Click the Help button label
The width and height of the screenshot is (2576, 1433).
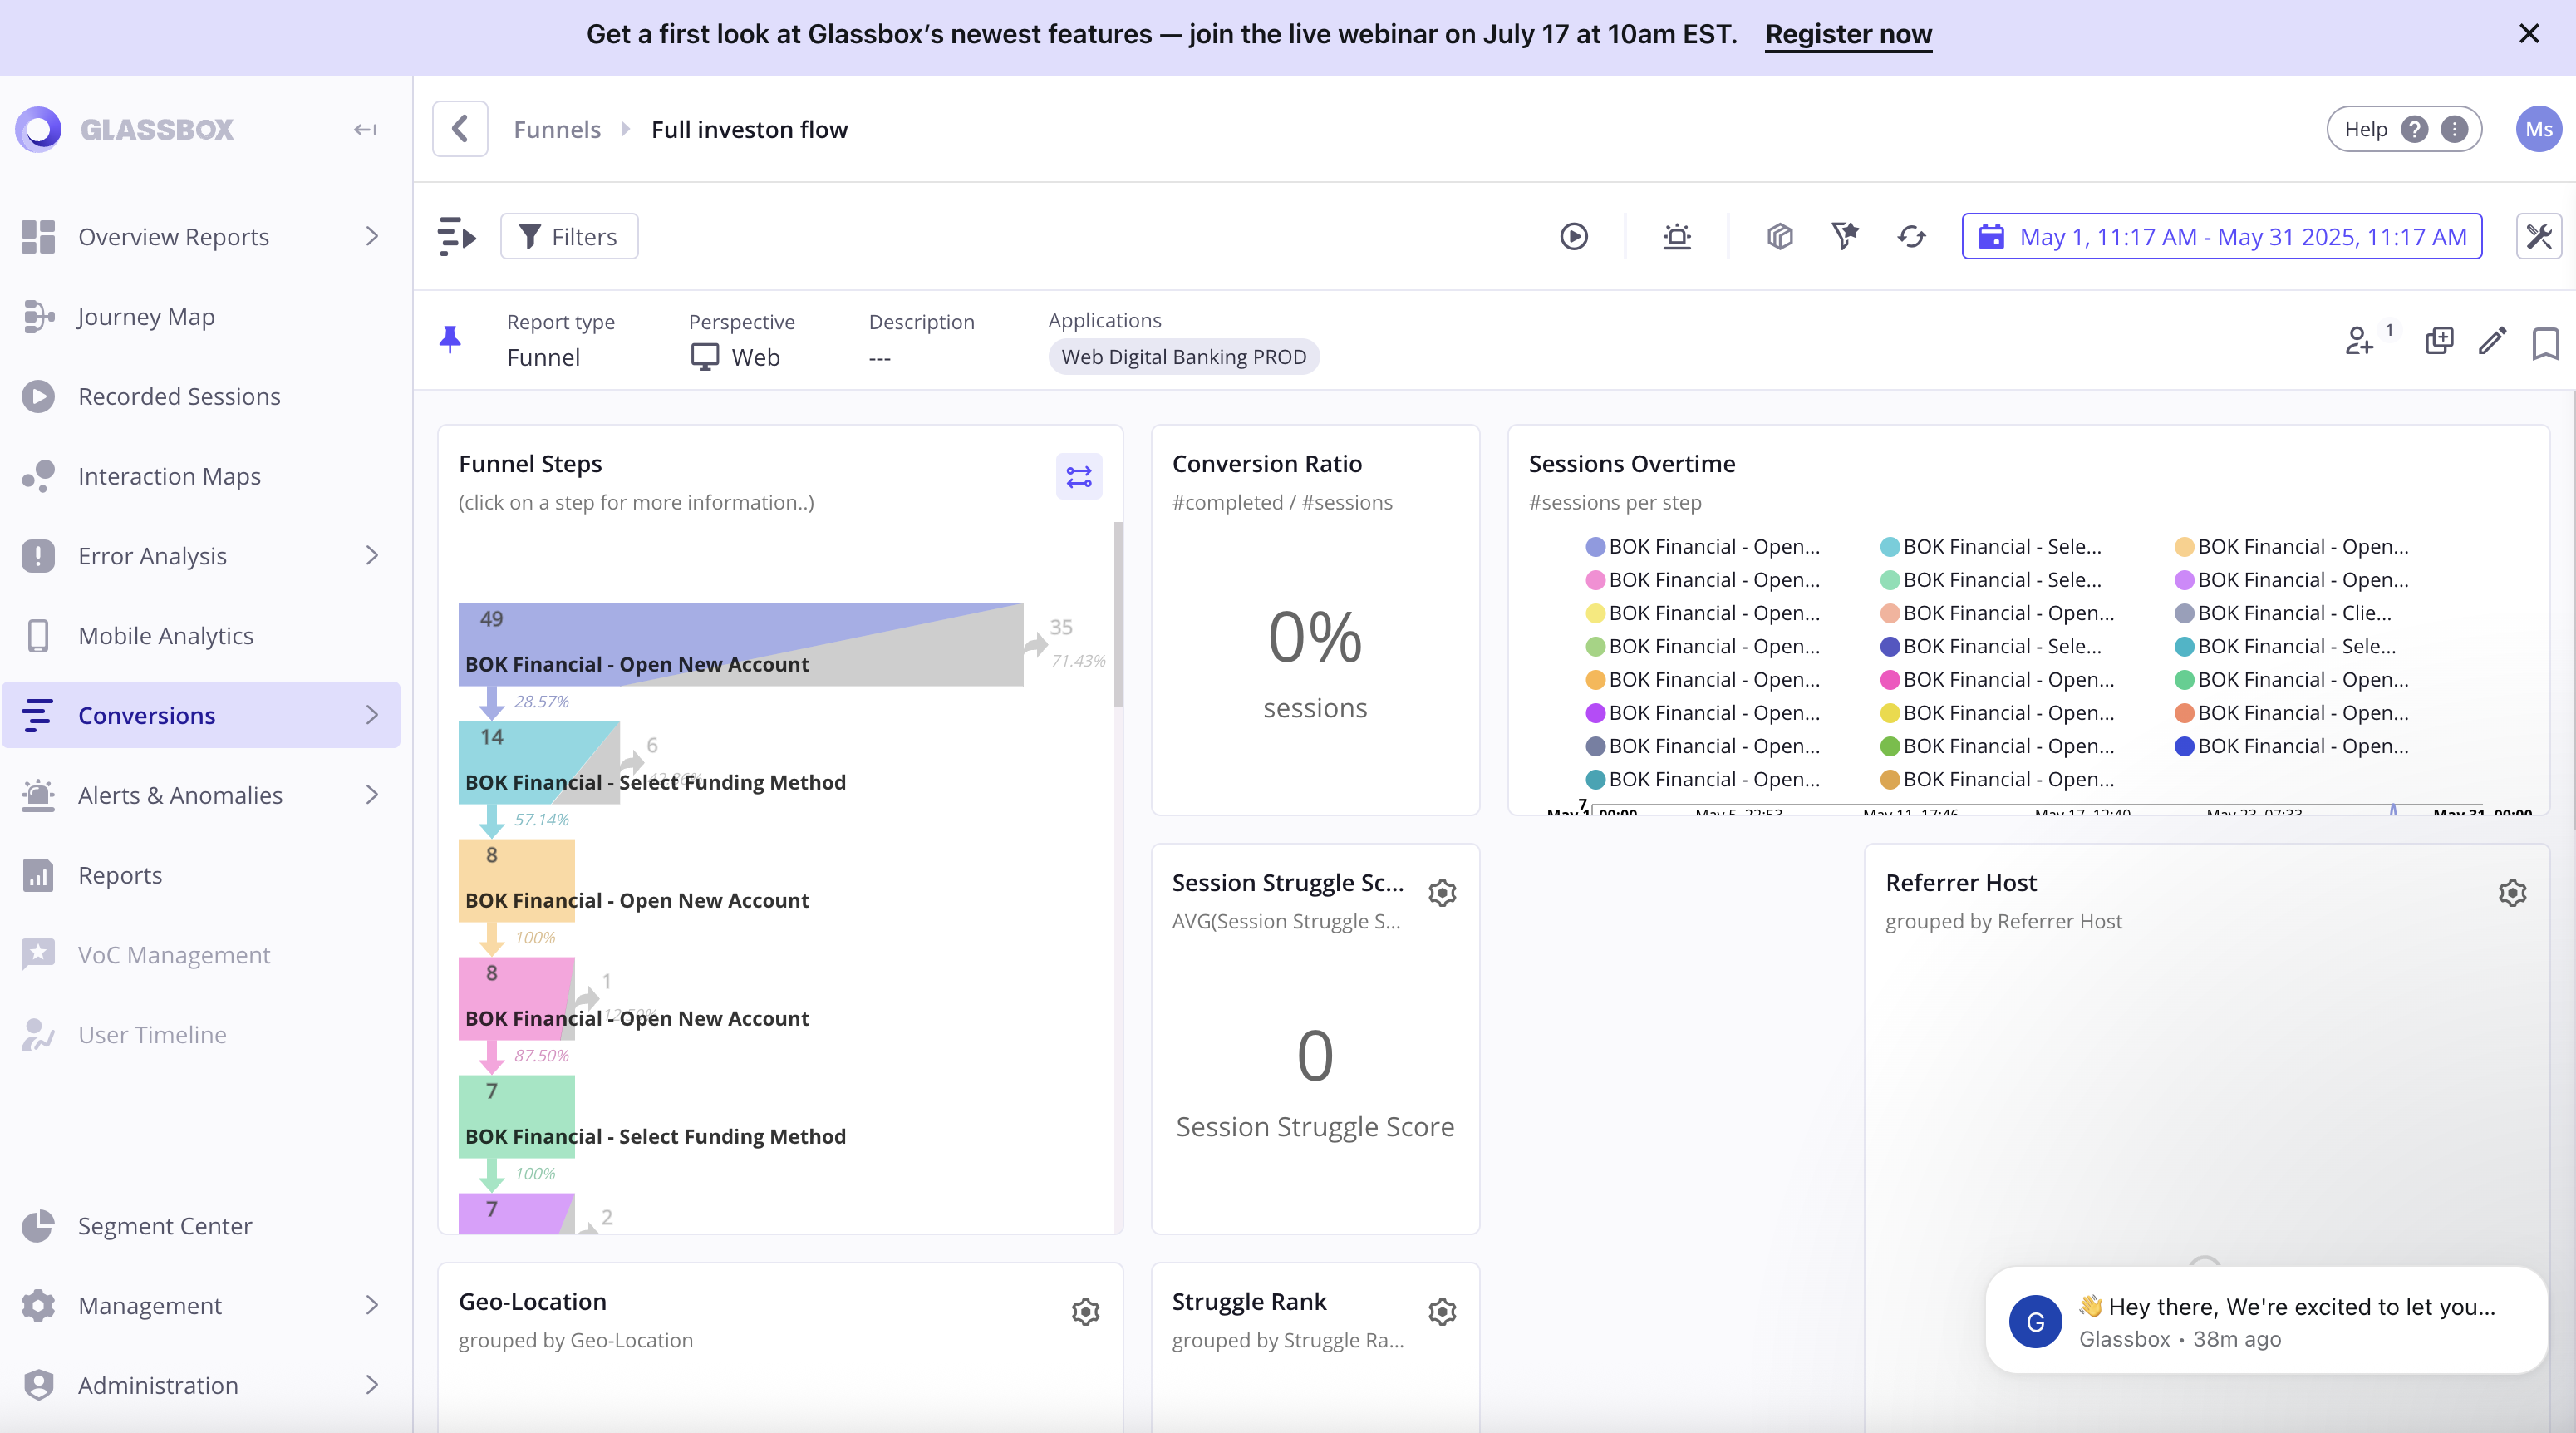[2366, 129]
